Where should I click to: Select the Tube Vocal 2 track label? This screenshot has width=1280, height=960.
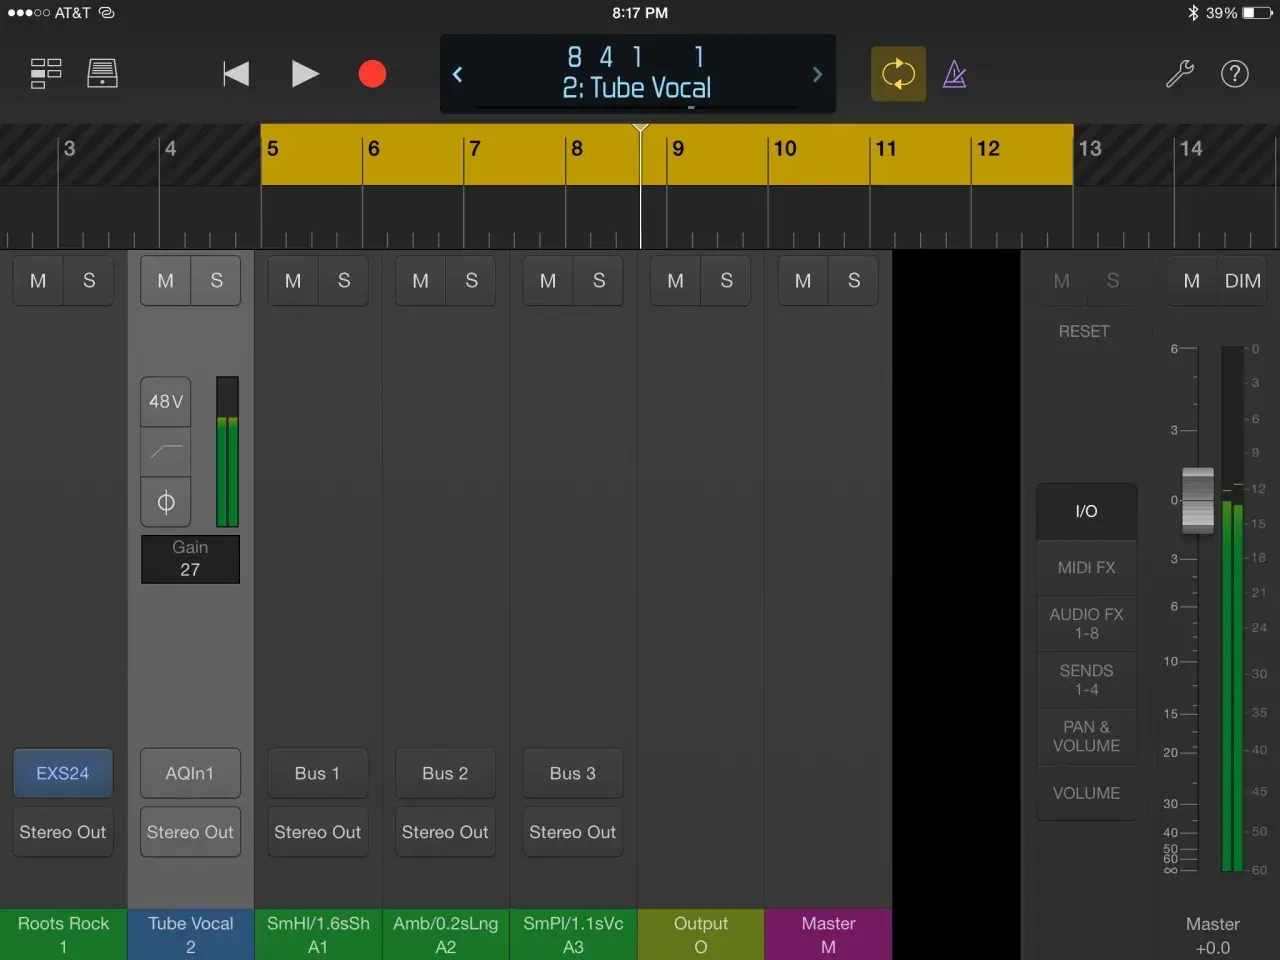pyautogui.click(x=191, y=934)
